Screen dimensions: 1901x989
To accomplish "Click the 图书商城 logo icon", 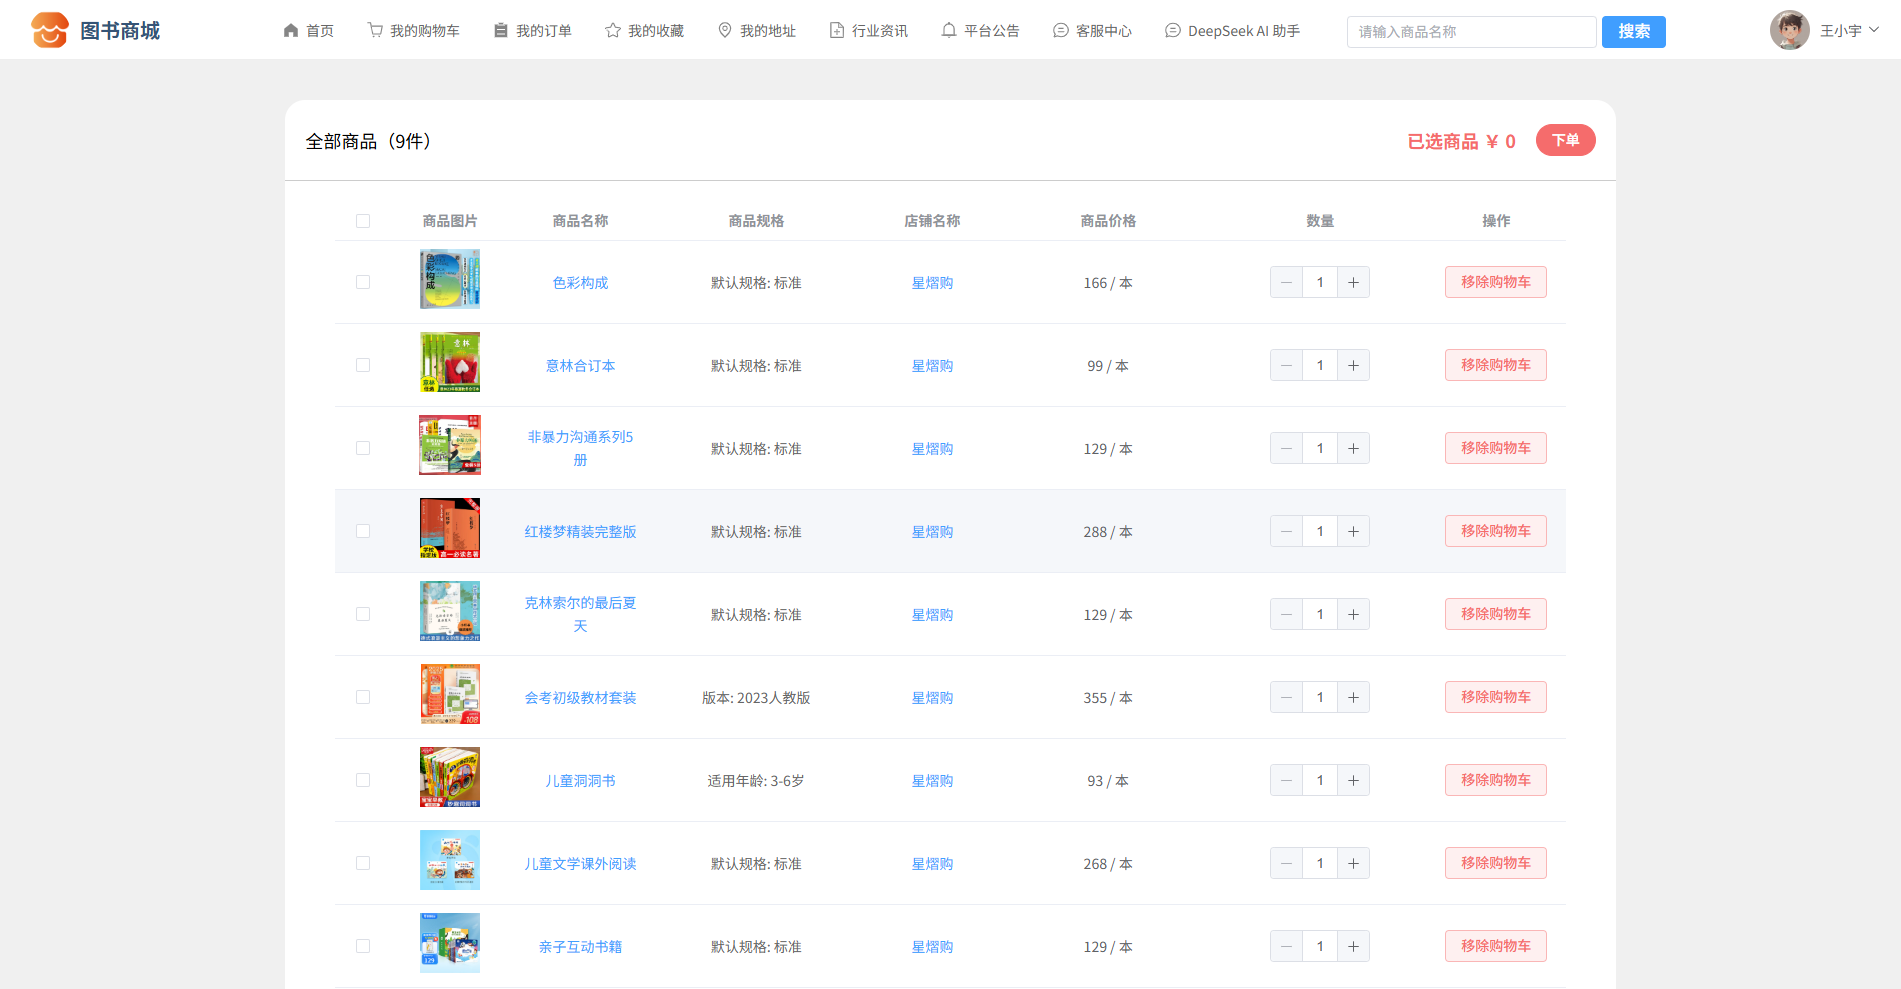I will [x=49, y=30].
